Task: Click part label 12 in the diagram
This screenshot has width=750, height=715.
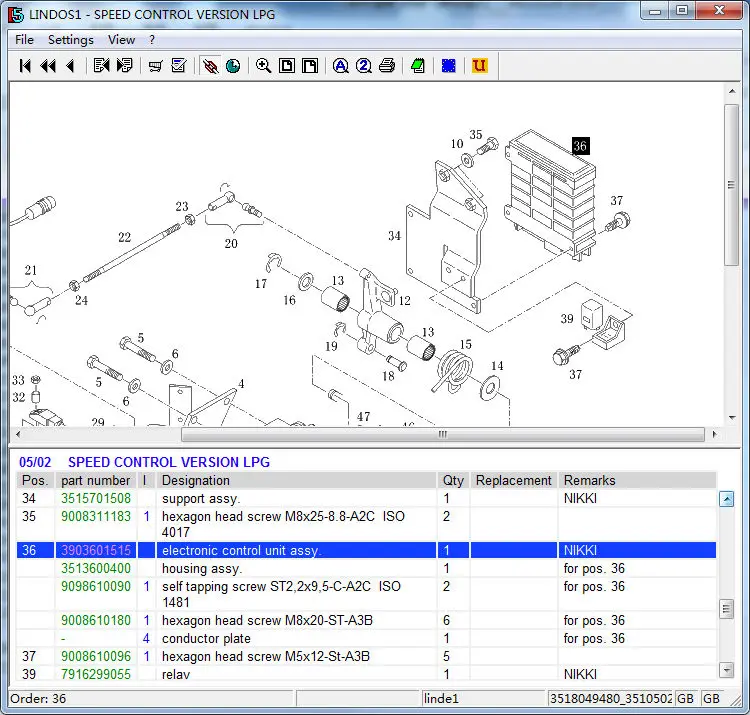Action: (x=405, y=300)
